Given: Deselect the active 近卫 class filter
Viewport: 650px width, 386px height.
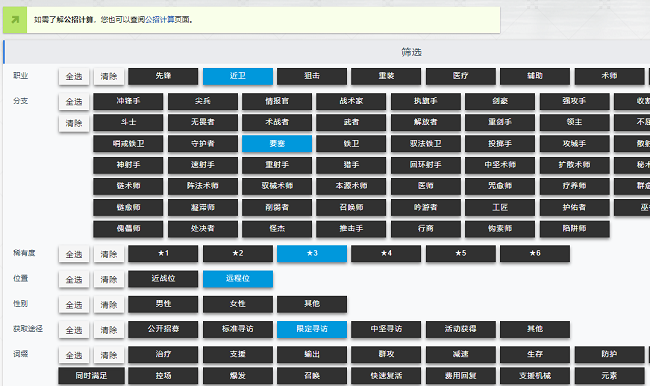Looking at the screenshot, I should click(238, 76).
